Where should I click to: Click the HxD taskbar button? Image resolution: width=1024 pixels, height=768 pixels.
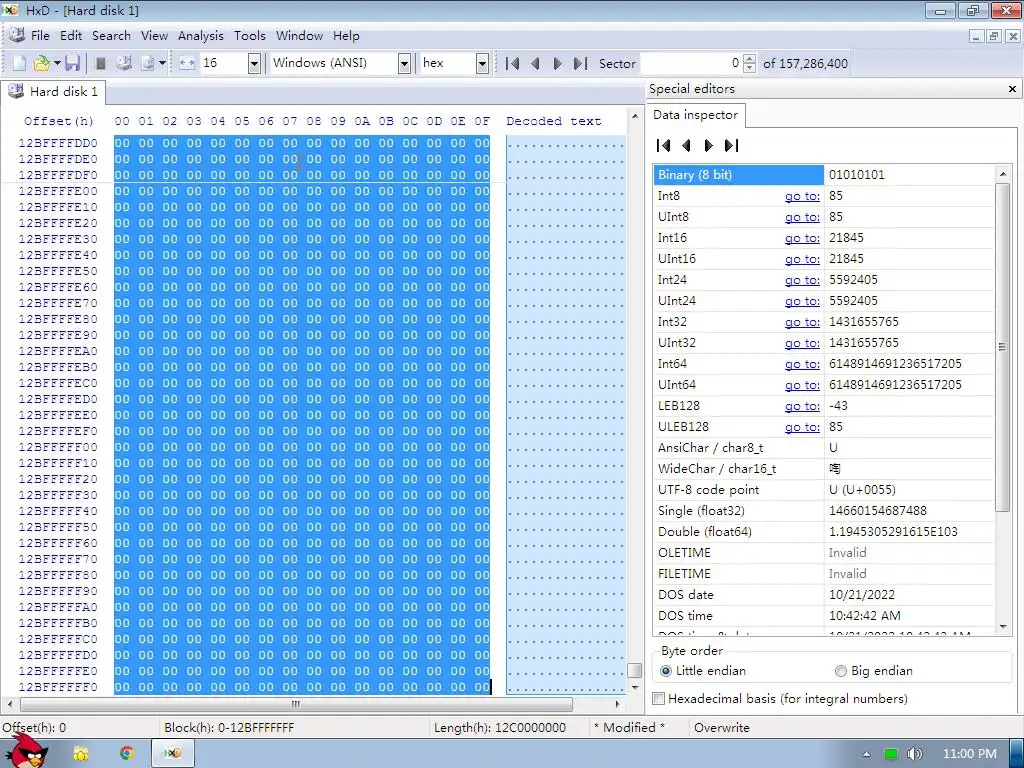172,753
